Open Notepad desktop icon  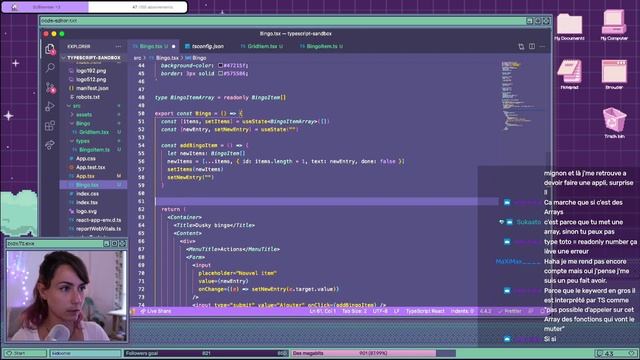coord(569,75)
